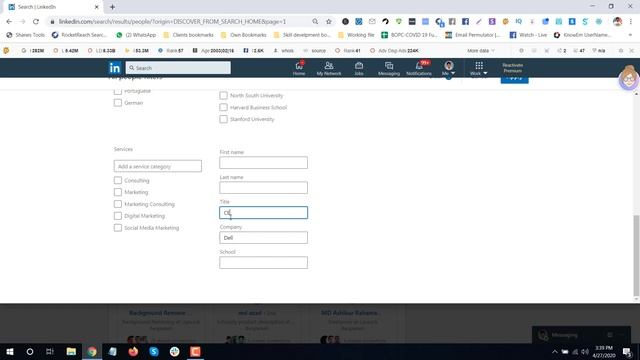Open Windows Start menu

point(10,351)
